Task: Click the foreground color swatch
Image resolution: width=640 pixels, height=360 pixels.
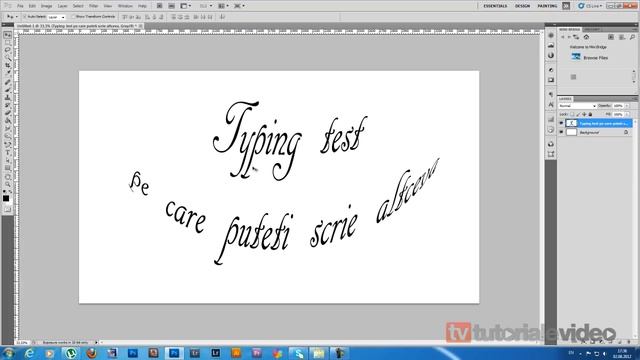Action: click(6, 198)
